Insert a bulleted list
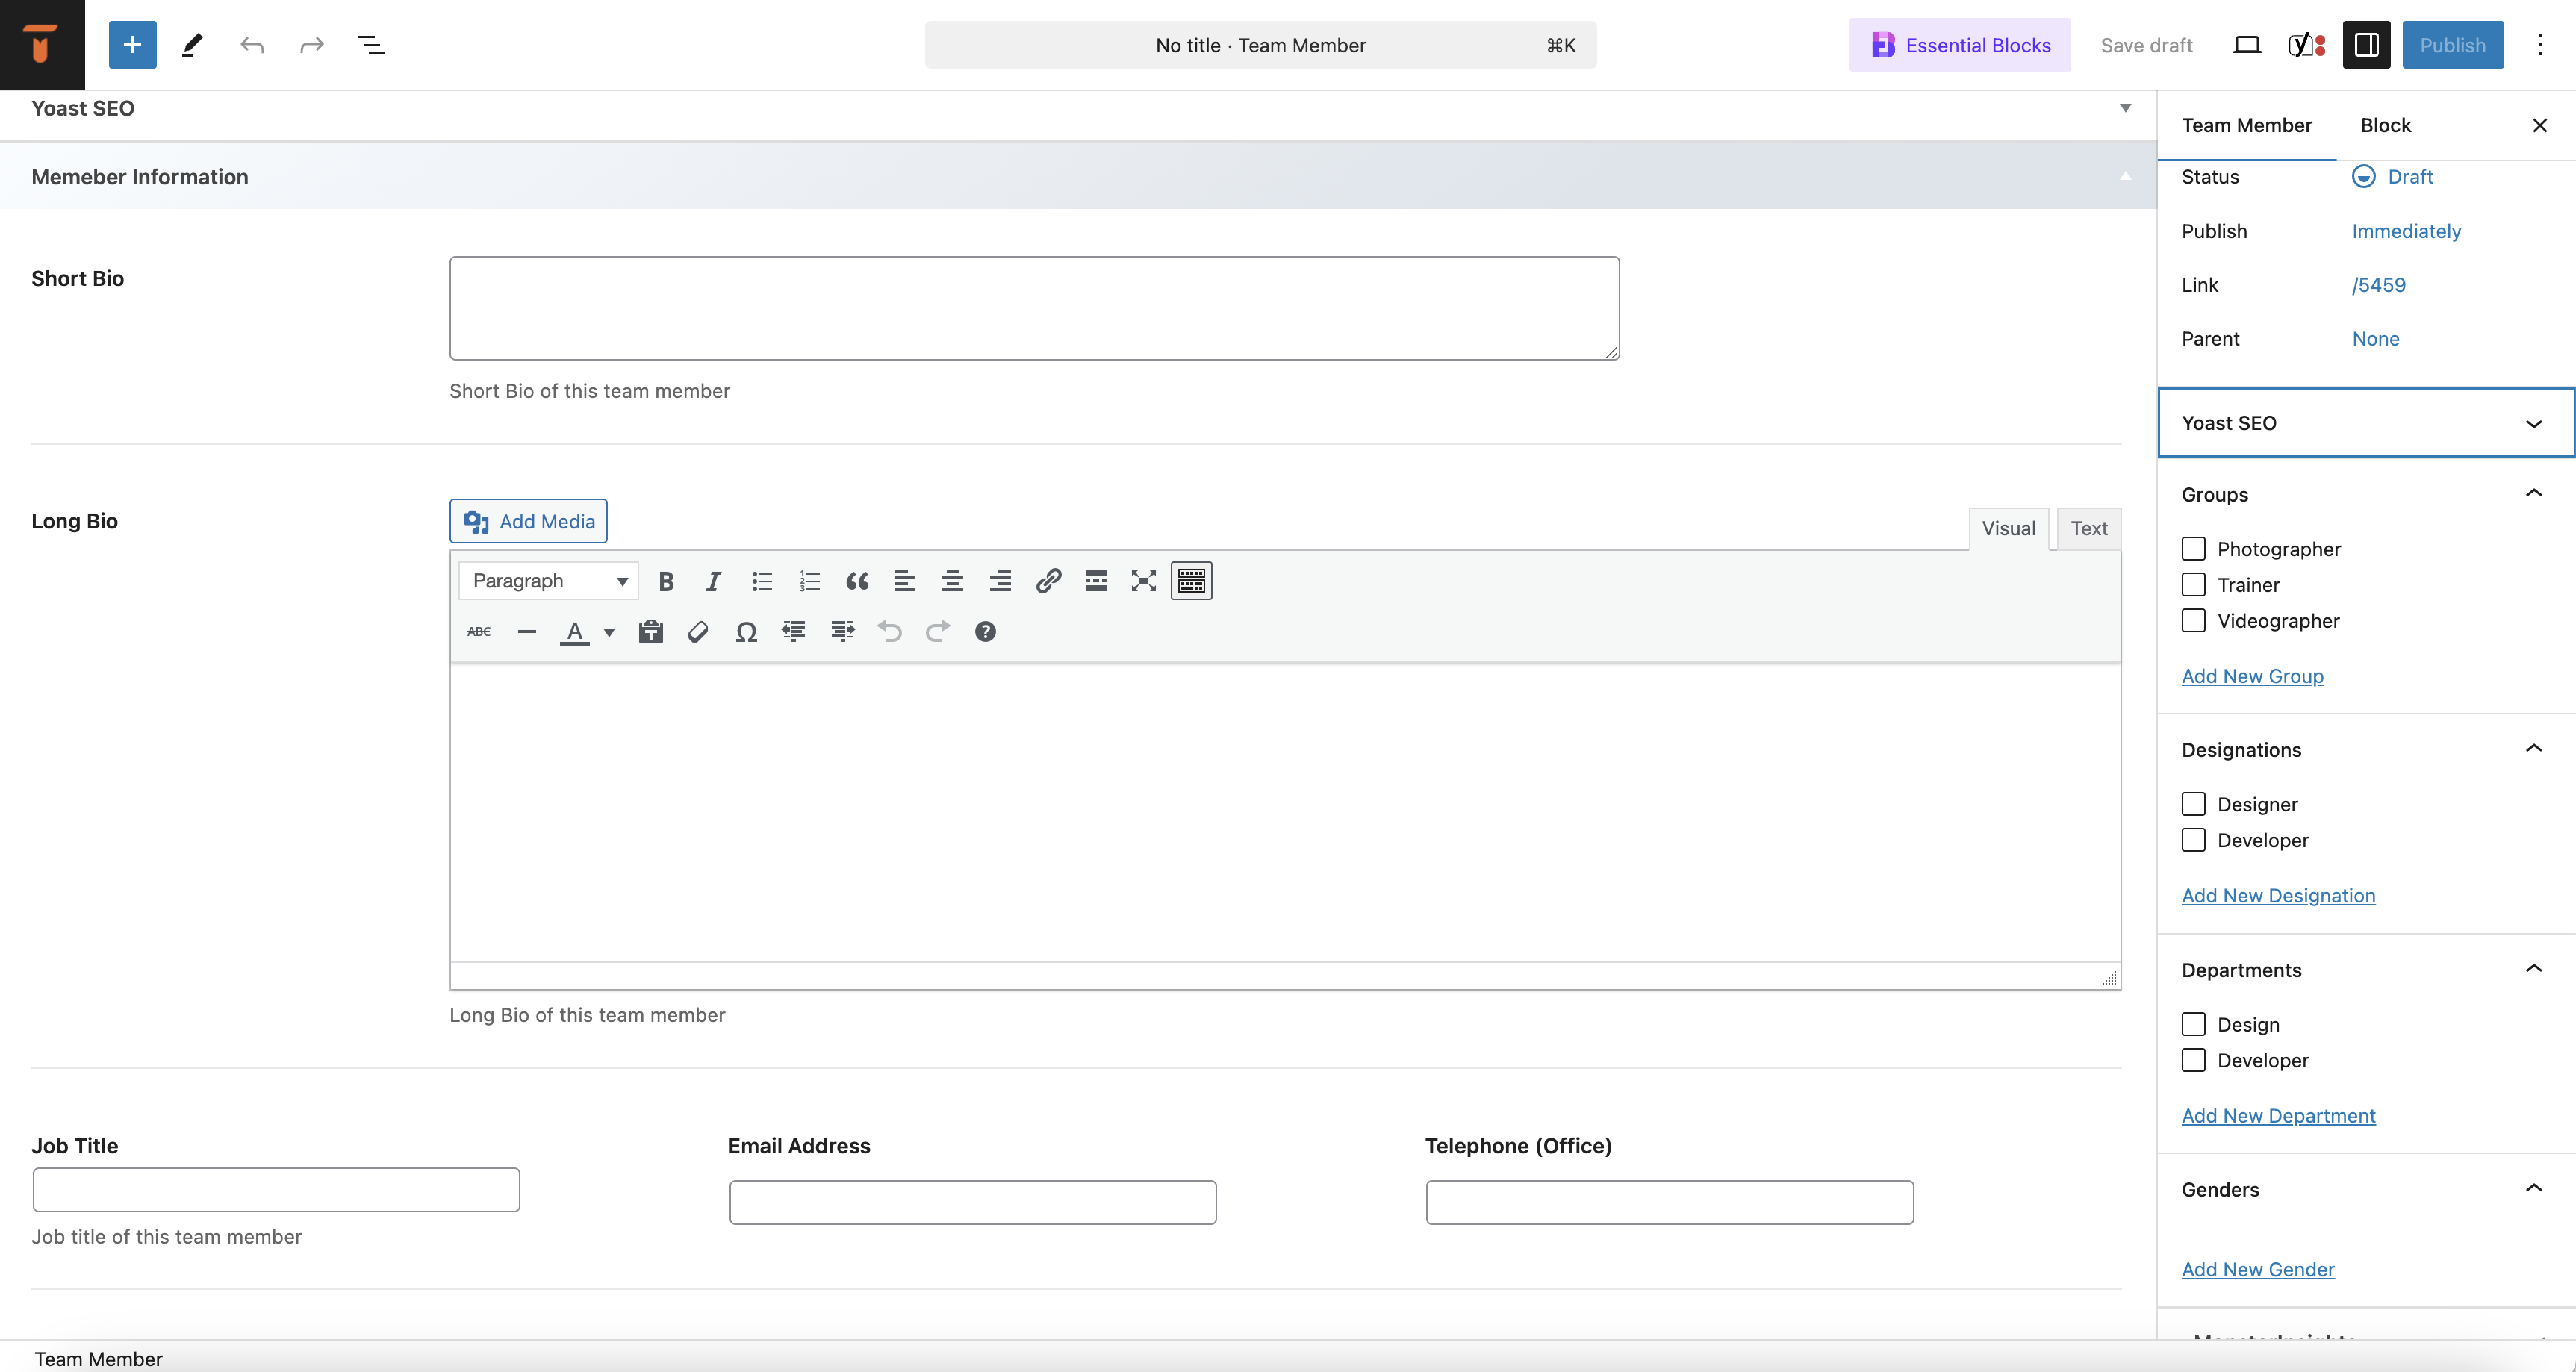The height and width of the screenshot is (1372, 2576). tap(762, 581)
